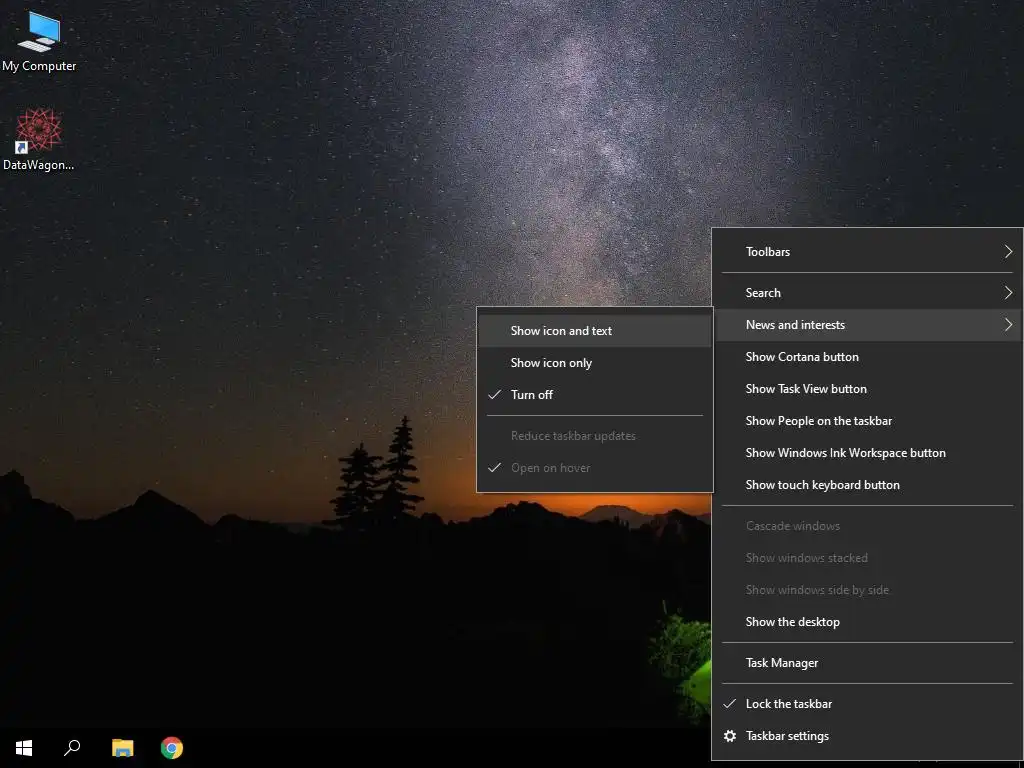Click the disabled Show windows stacked entry

(867, 558)
